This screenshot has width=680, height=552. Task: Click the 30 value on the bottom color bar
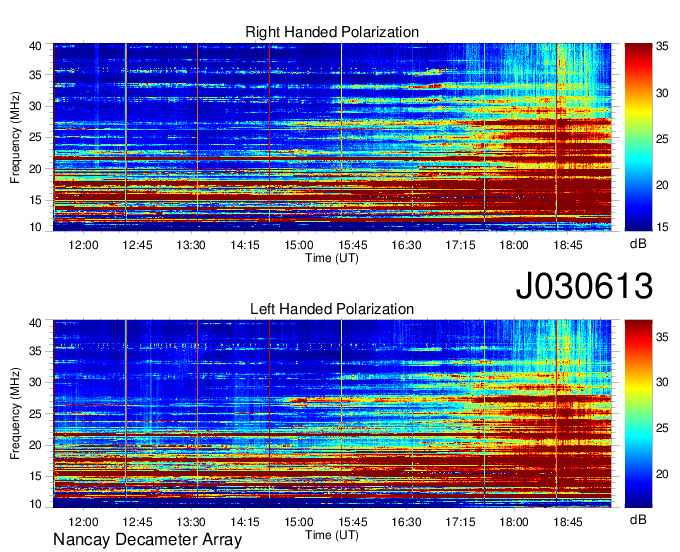pyautogui.click(x=662, y=382)
